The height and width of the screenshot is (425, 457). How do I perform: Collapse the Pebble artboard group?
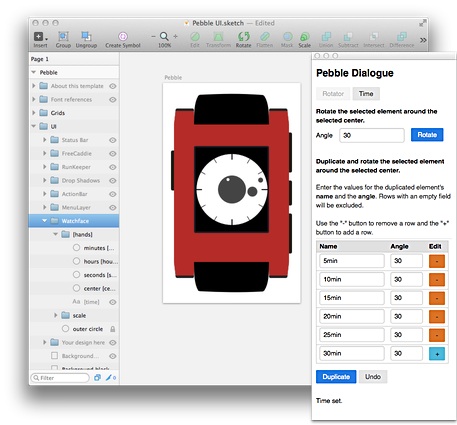[x=33, y=72]
